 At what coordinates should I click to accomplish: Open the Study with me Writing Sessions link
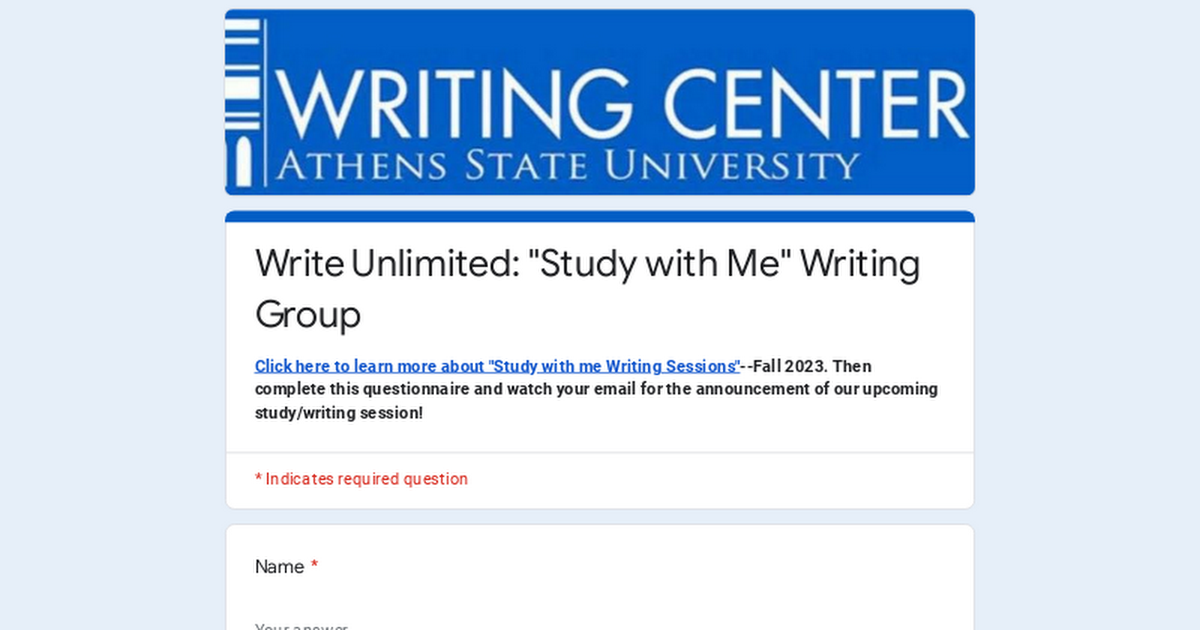[x=495, y=366]
